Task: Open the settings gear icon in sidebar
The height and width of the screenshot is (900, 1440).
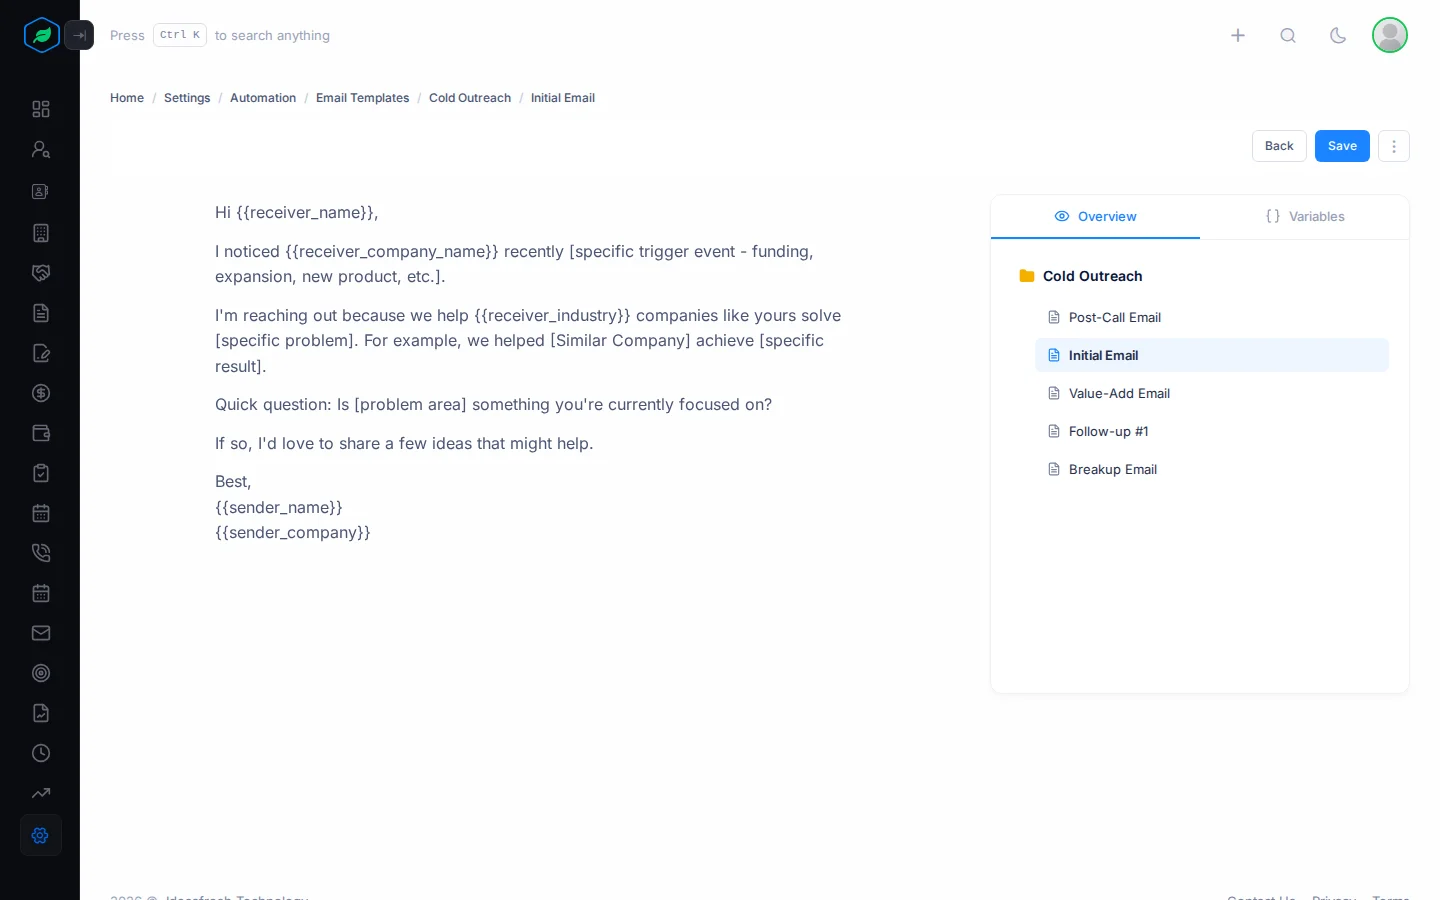Action: click(41, 835)
